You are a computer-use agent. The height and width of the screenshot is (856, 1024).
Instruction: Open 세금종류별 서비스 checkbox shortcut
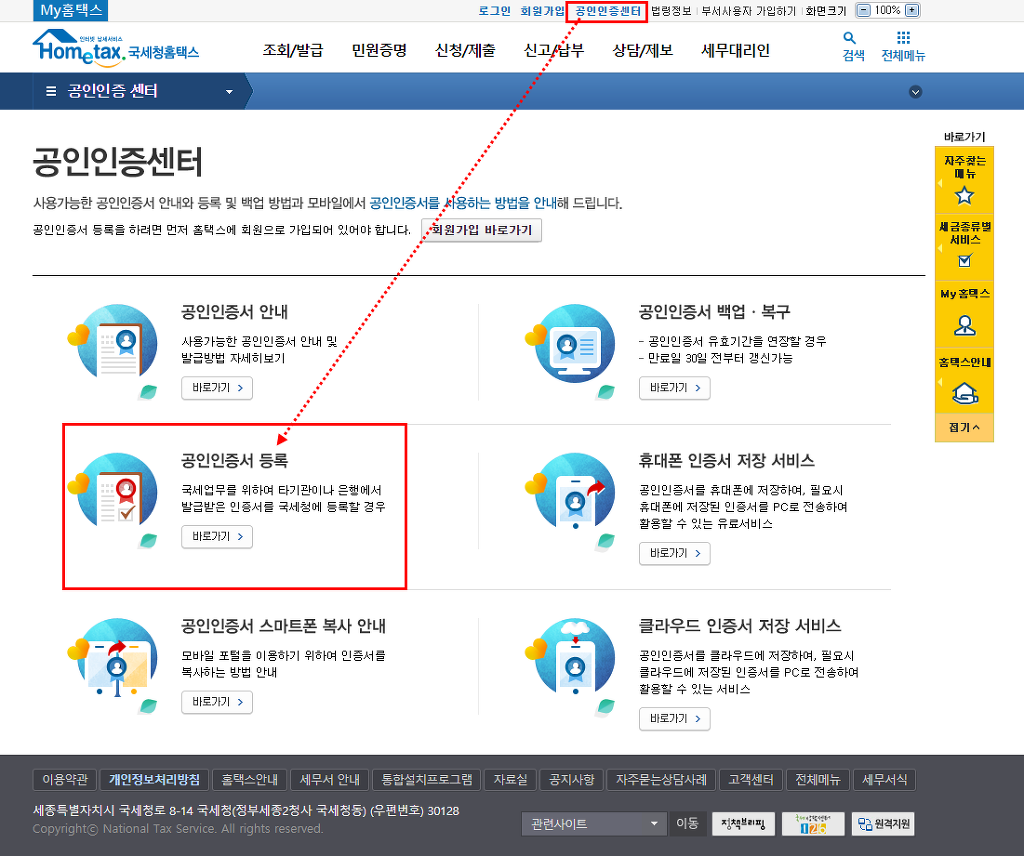click(x=965, y=246)
